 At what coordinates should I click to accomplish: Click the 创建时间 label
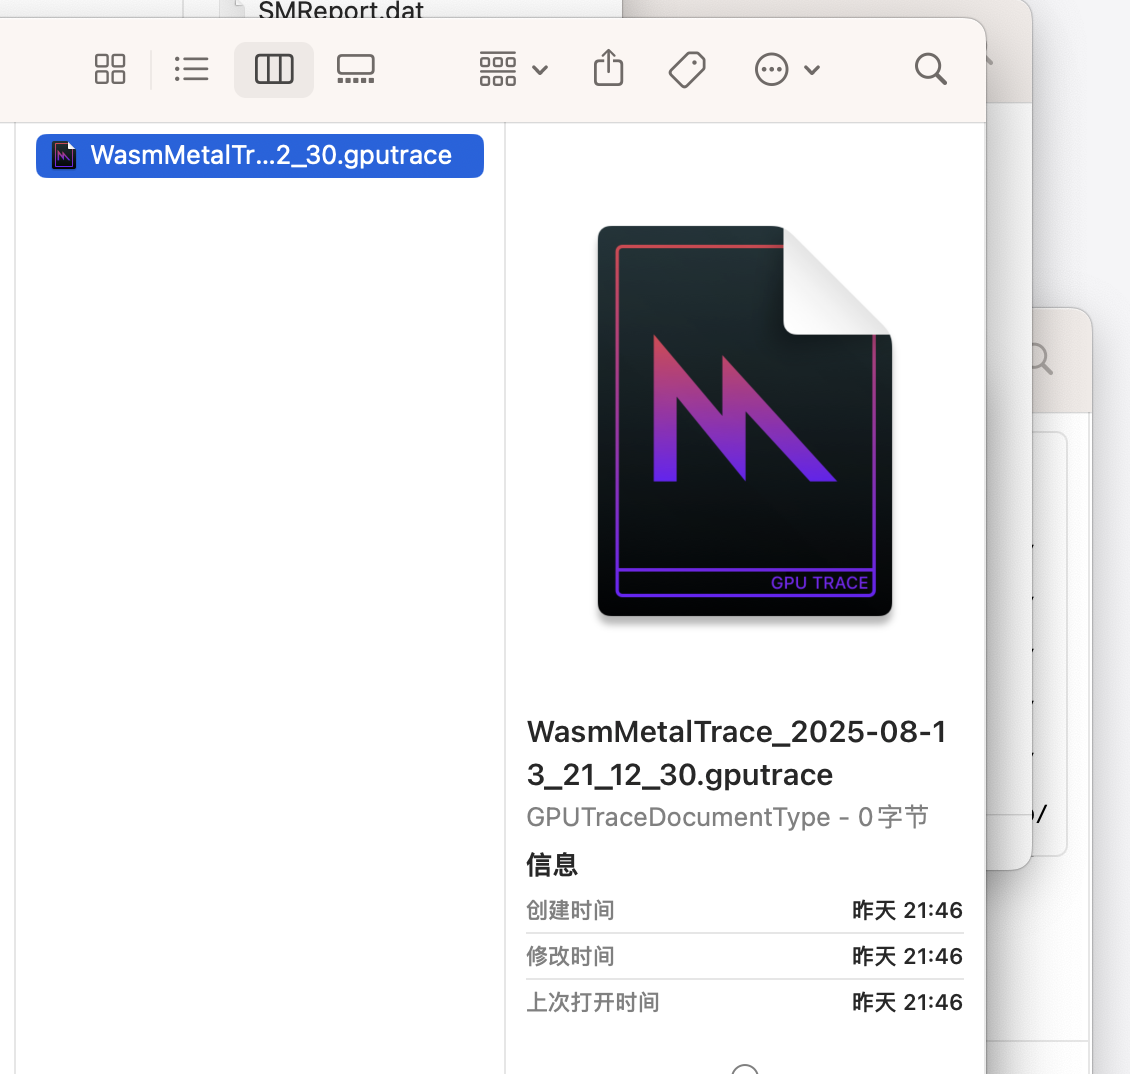570,910
